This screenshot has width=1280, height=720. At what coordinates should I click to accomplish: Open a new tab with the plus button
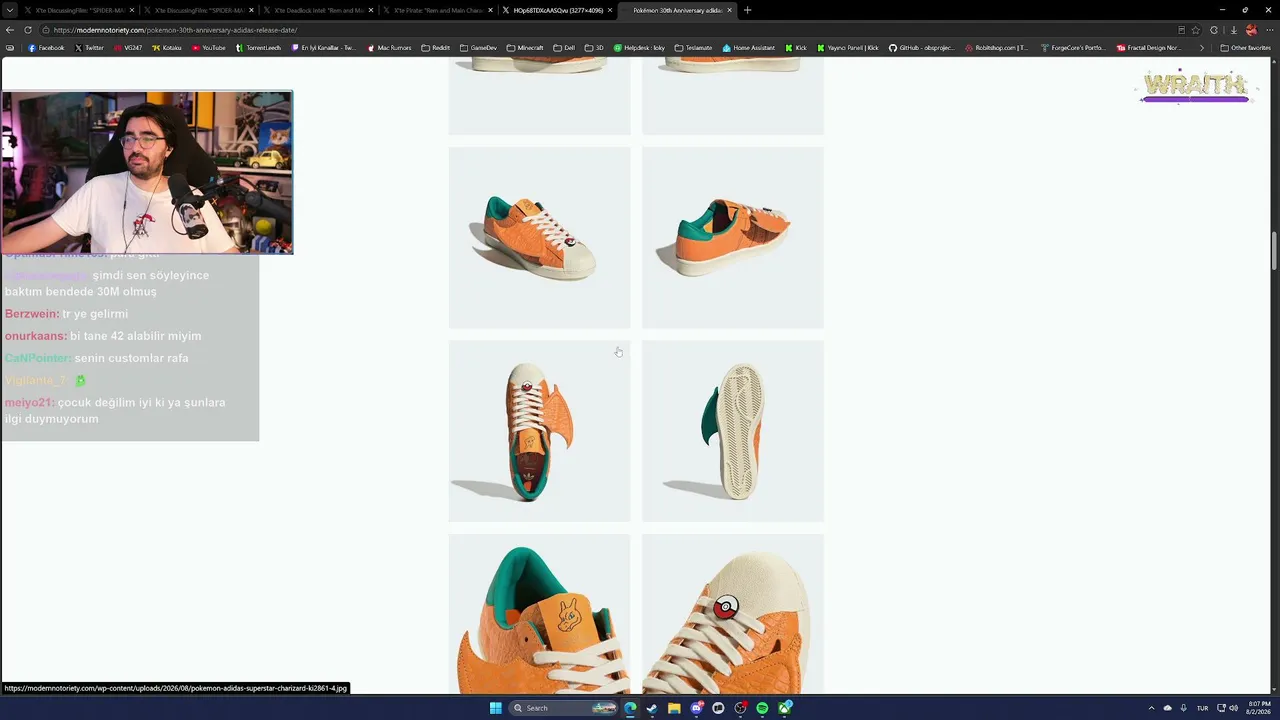[747, 10]
